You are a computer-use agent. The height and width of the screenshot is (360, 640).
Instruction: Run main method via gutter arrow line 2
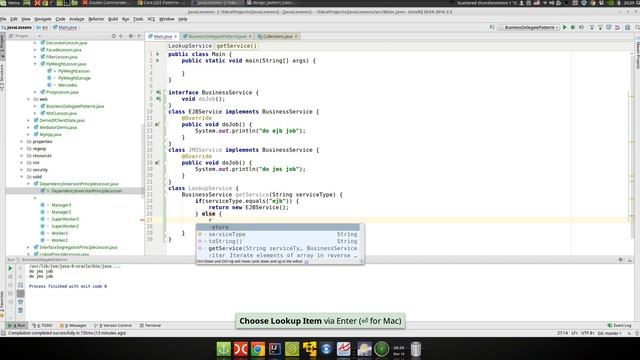click(158, 60)
